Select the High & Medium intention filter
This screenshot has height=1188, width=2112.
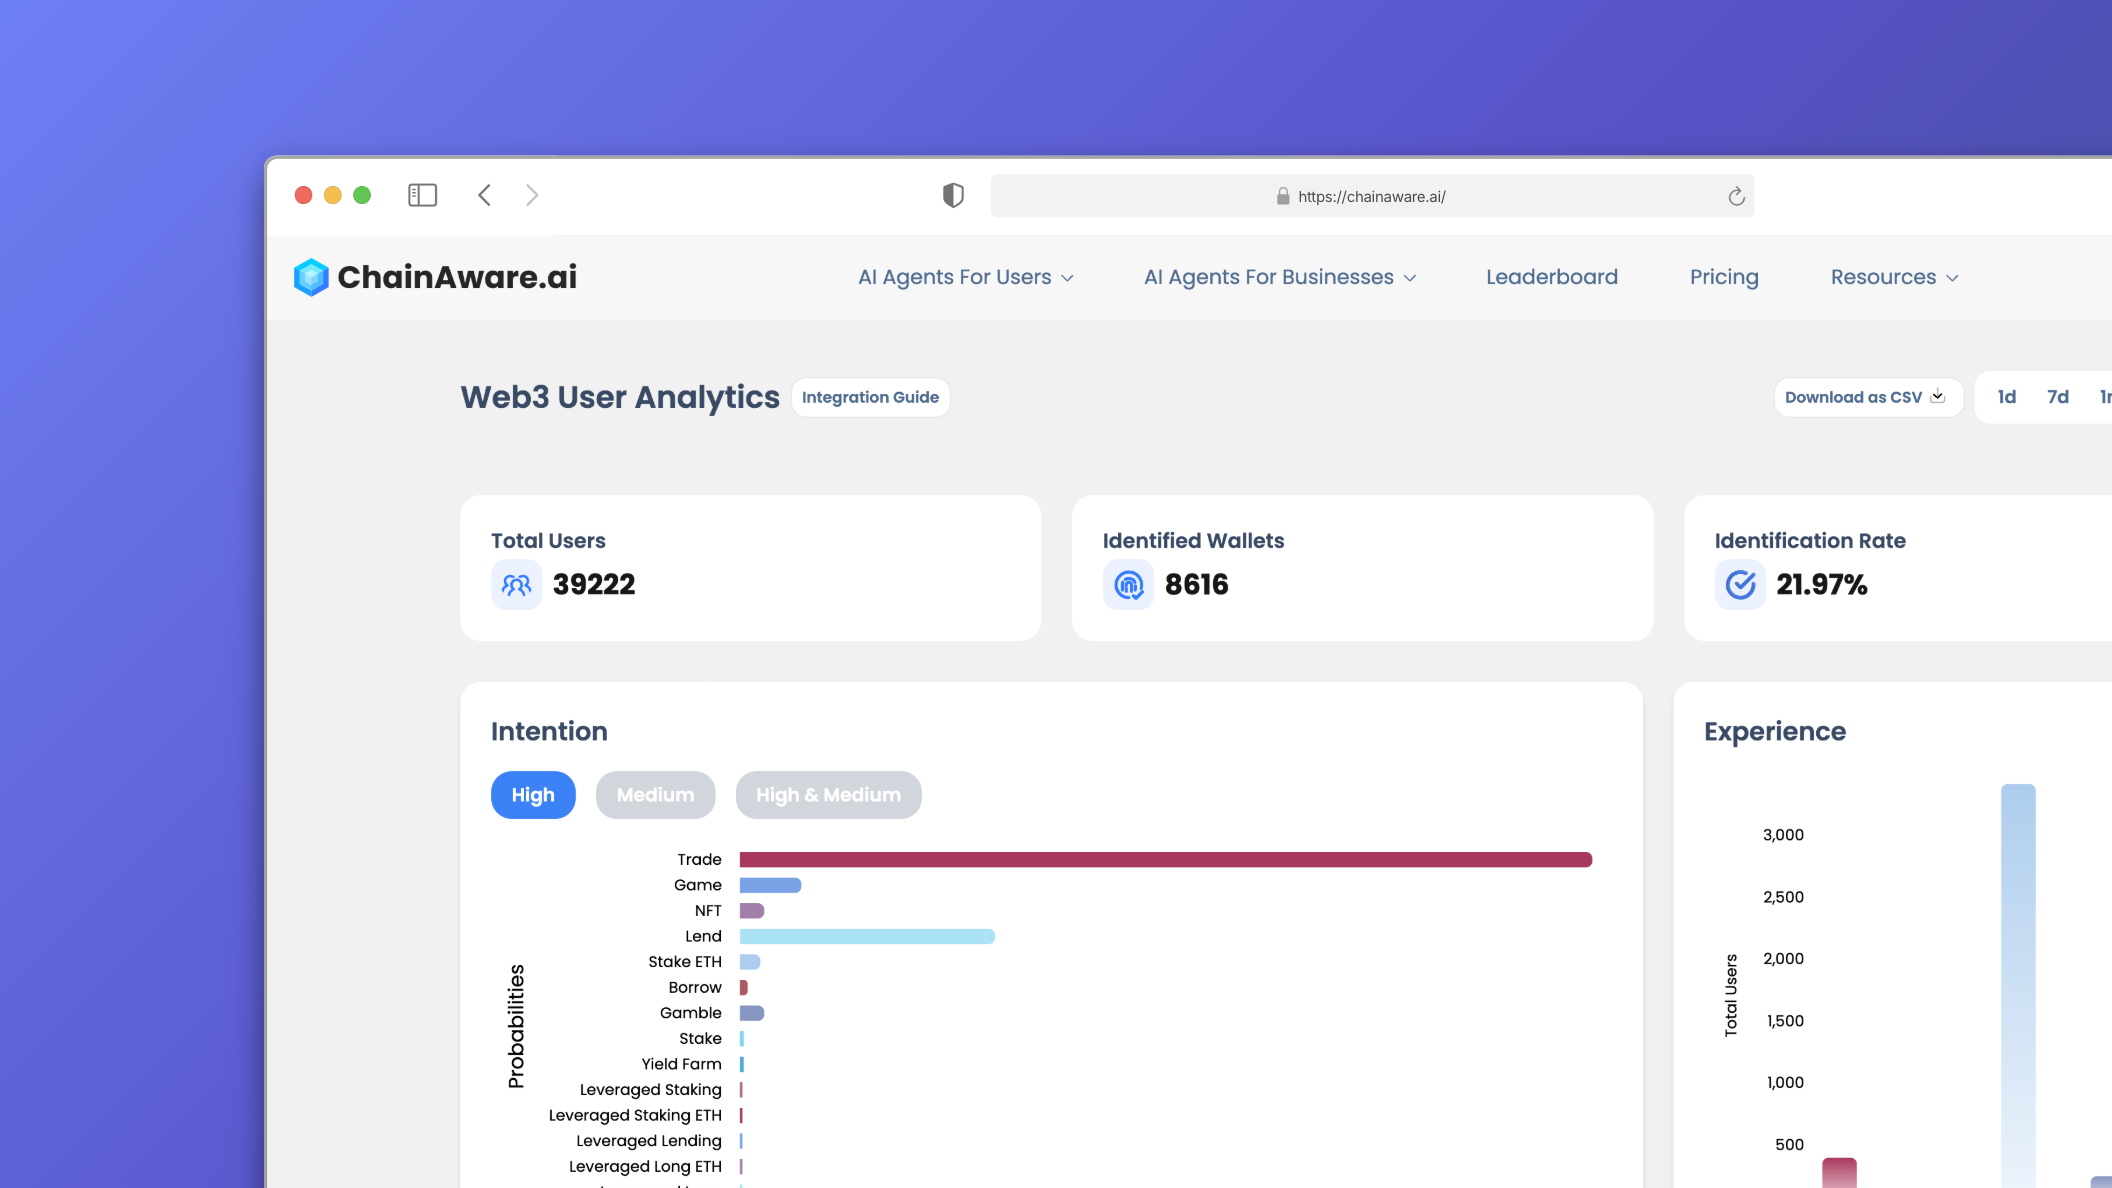(x=828, y=795)
